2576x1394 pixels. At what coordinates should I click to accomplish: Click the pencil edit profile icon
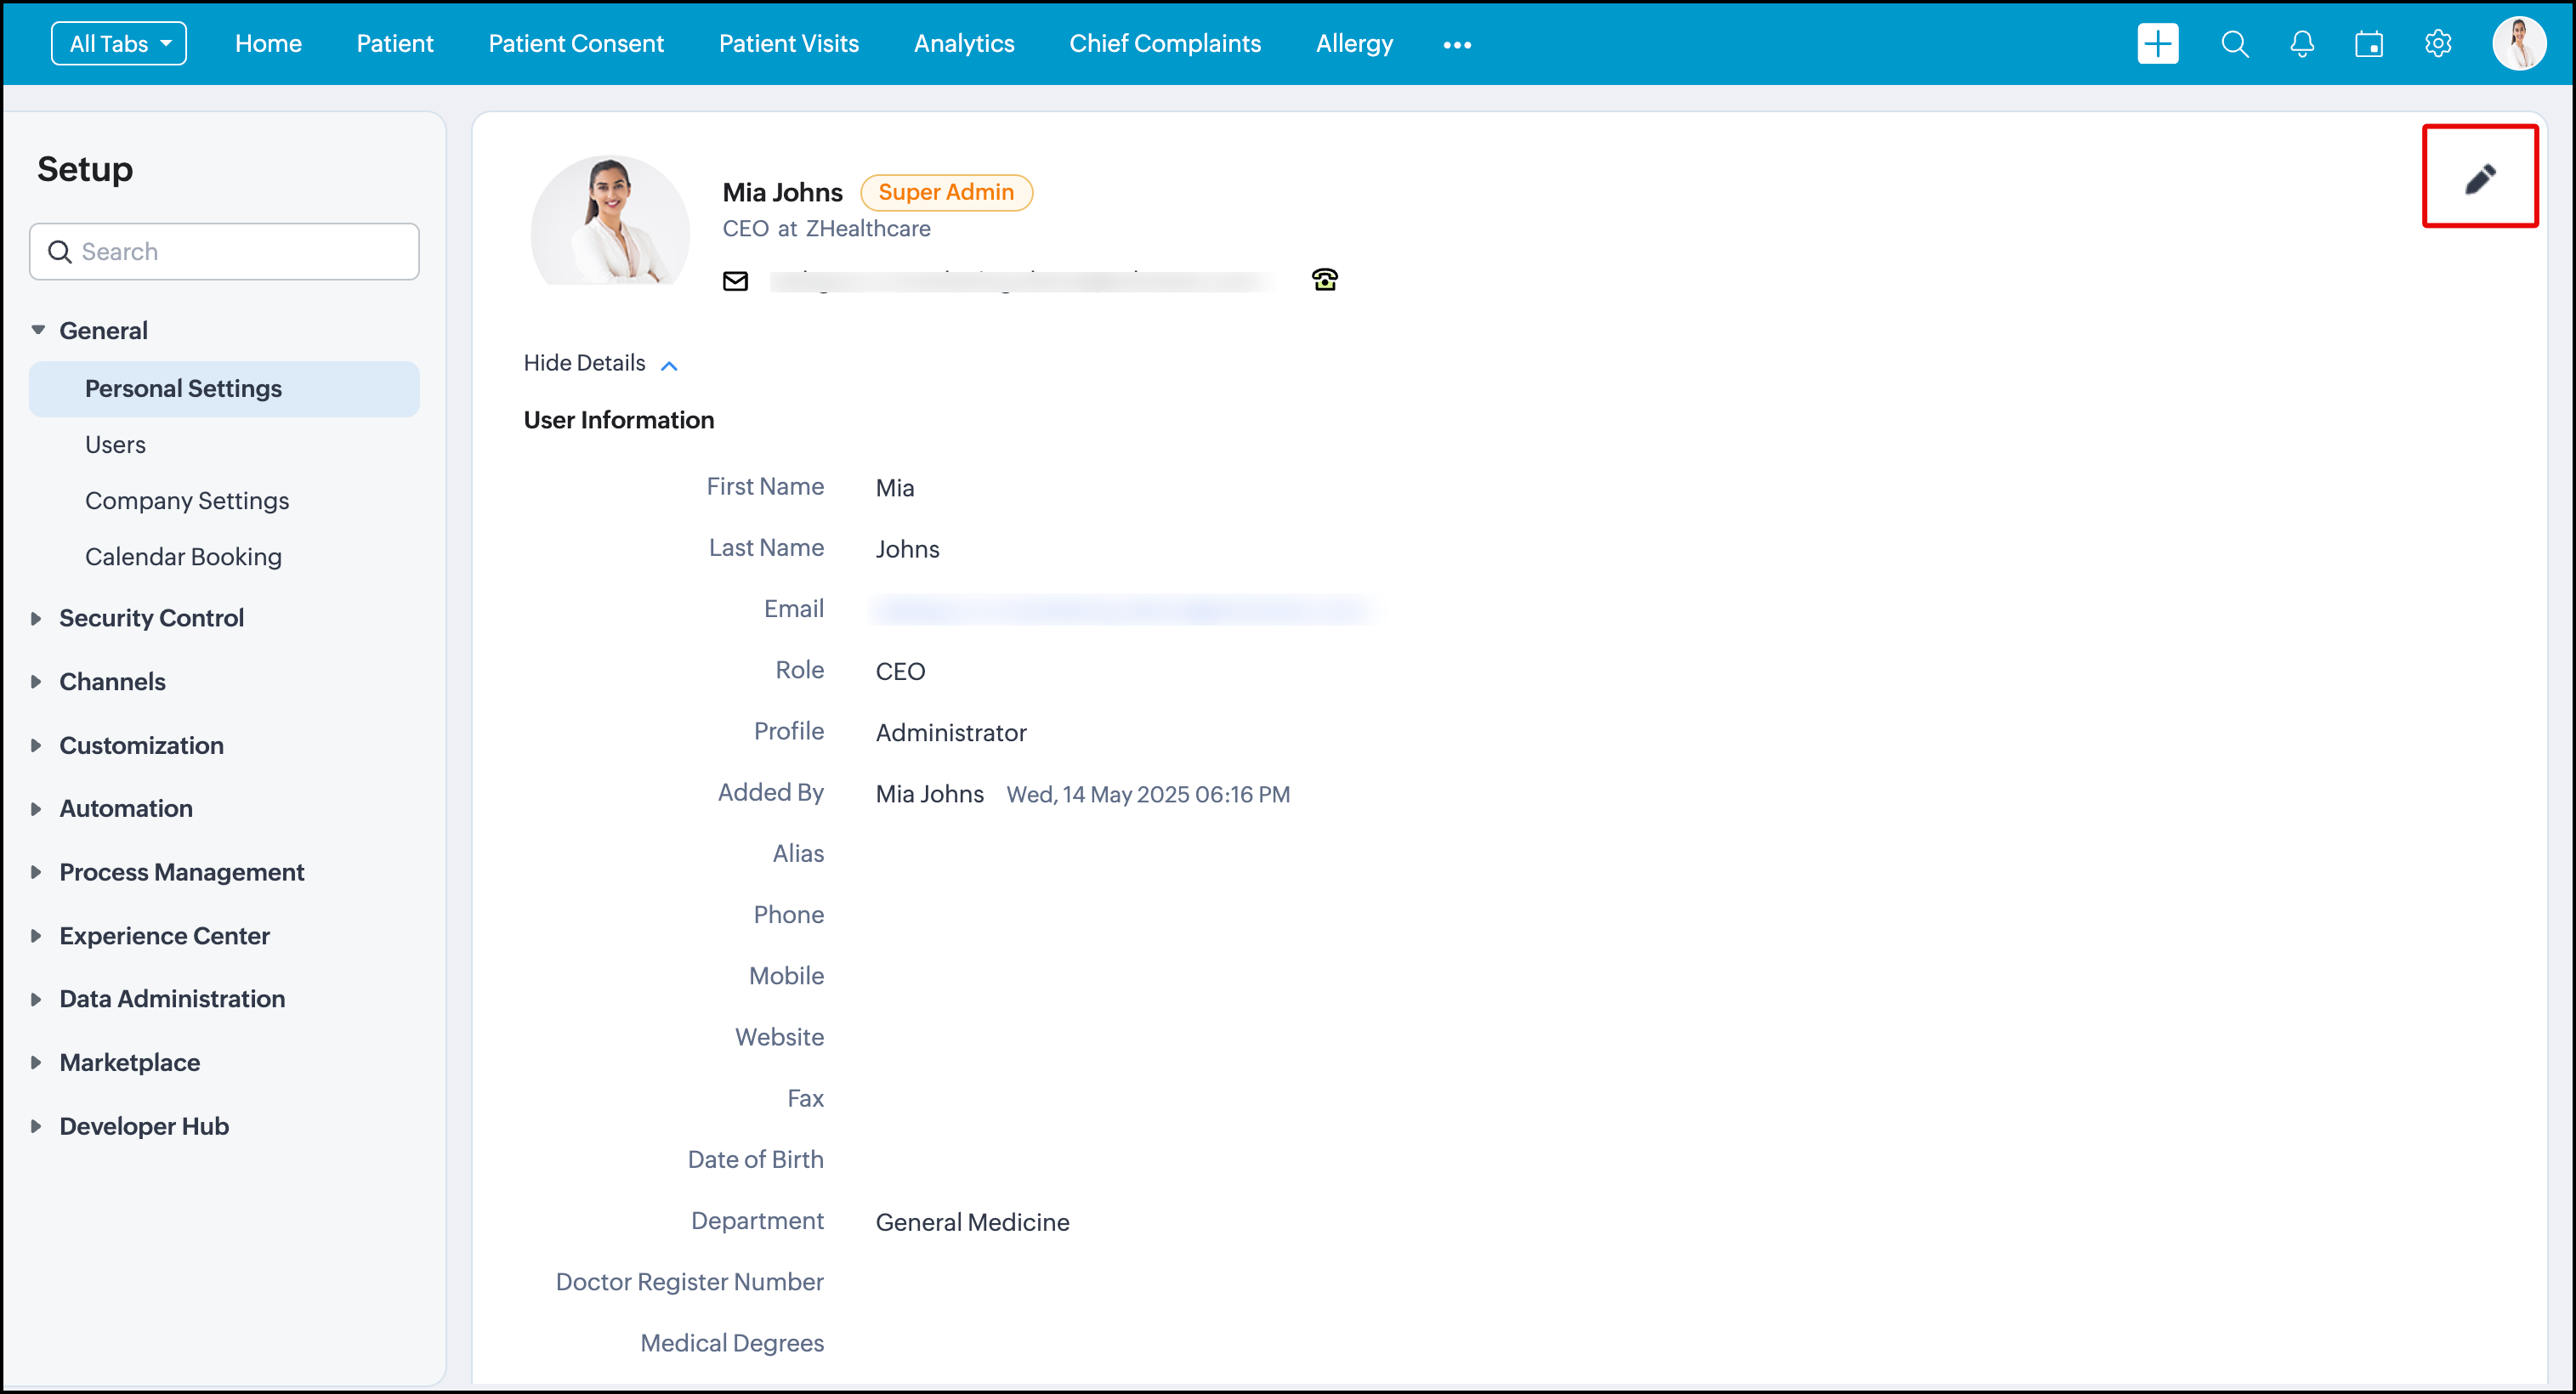pos(2479,179)
